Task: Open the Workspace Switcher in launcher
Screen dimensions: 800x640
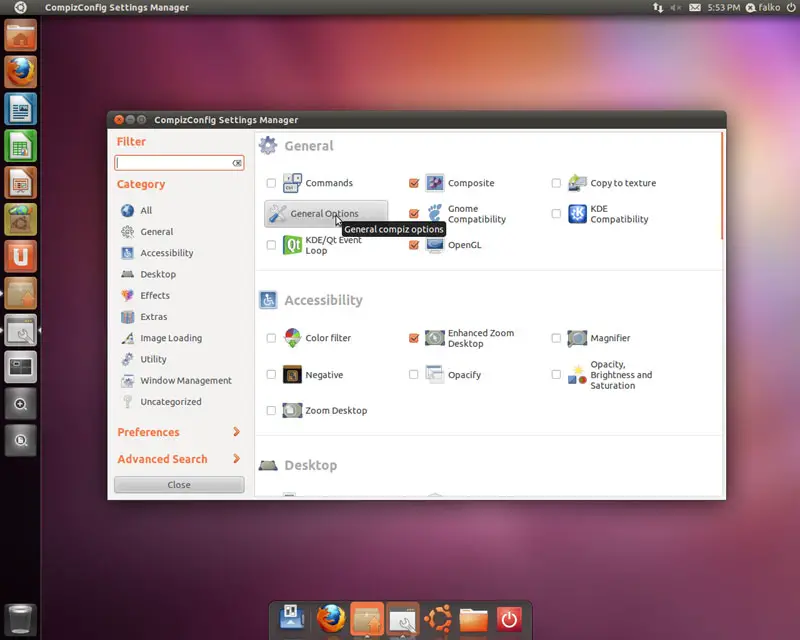Action: coord(20,367)
